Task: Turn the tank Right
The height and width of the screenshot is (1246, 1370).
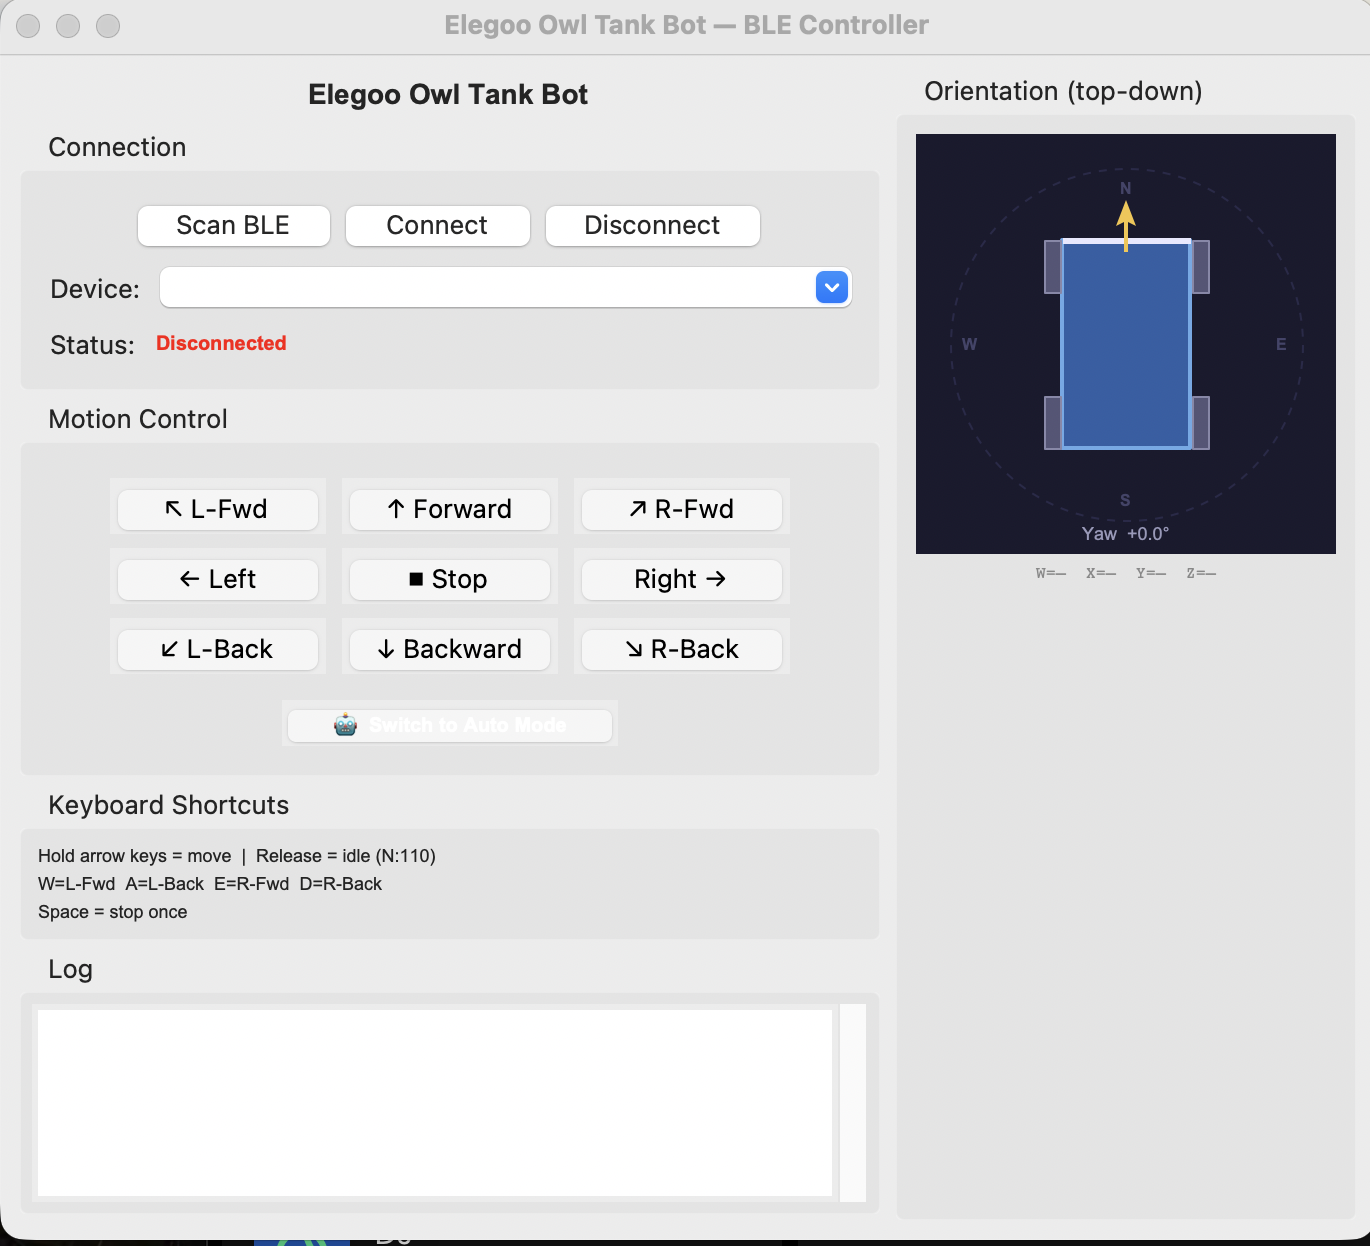Action: coord(681,579)
